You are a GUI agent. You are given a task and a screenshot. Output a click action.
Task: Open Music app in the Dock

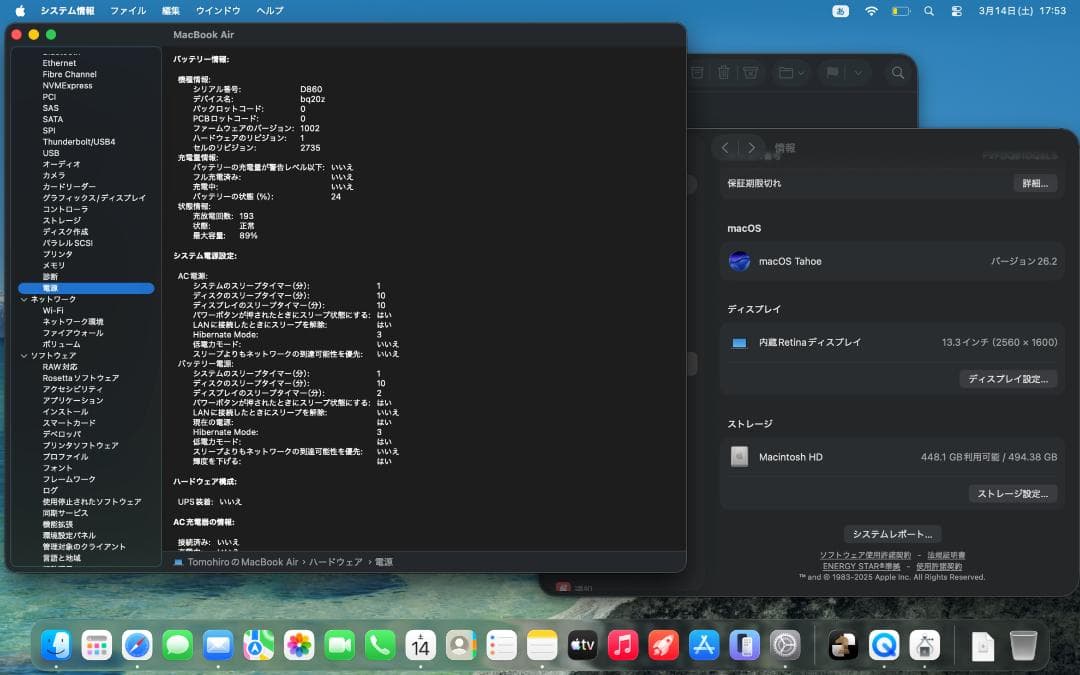[623, 645]
